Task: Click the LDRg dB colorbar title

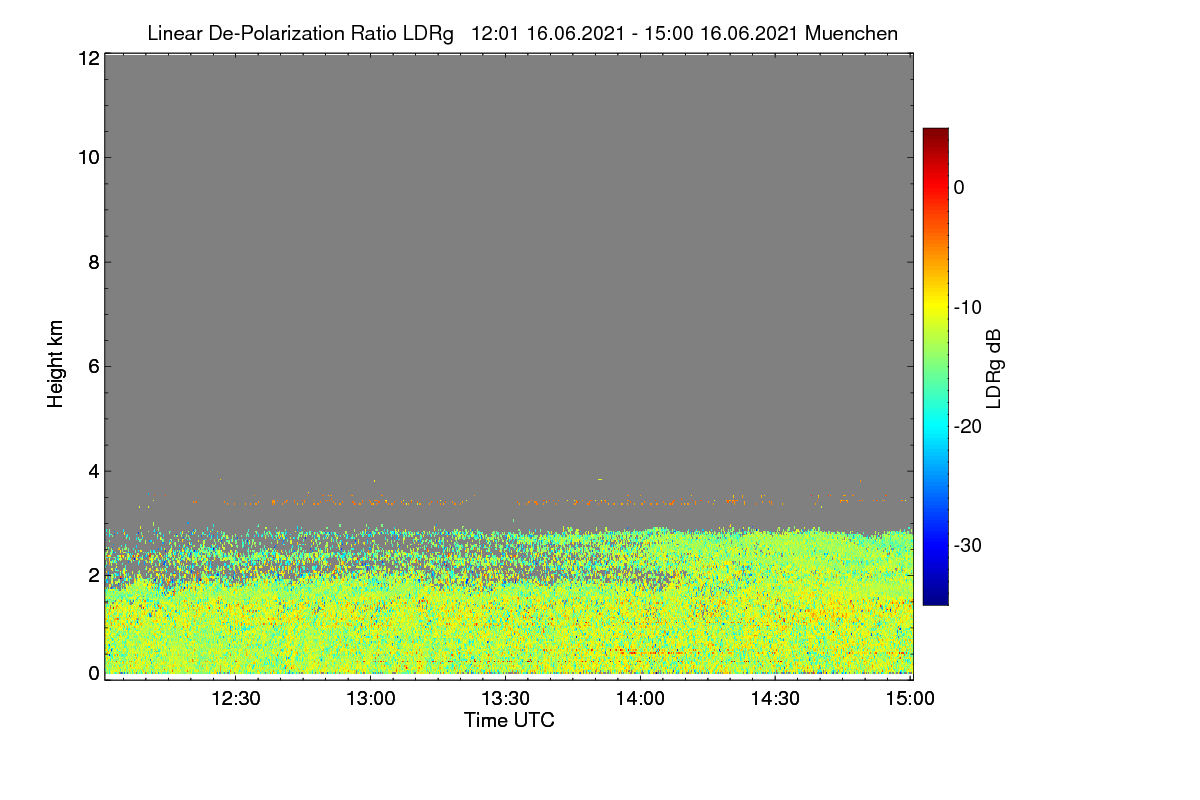Action: pos(995,367)
